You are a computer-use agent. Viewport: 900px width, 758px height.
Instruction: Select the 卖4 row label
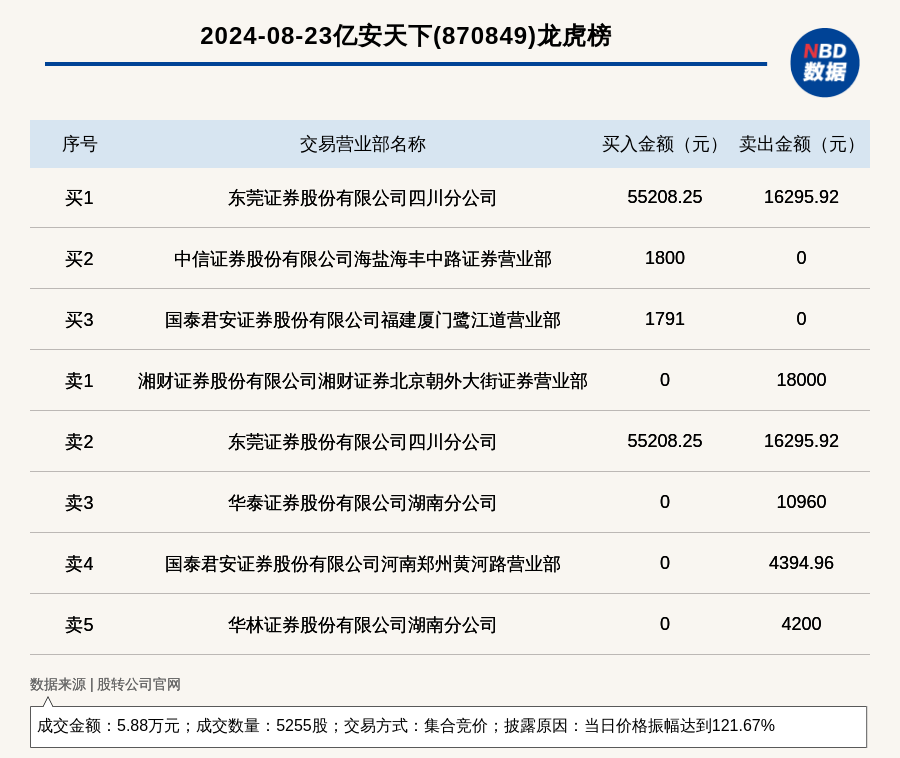pyautogui.click(x=79, y=563)
